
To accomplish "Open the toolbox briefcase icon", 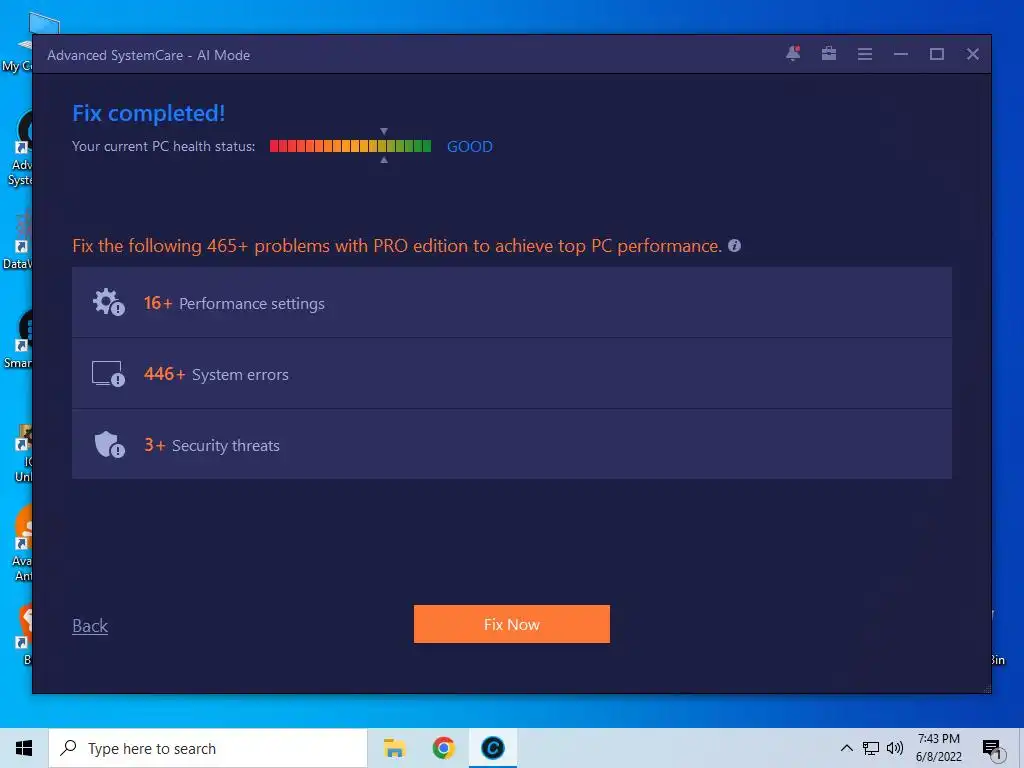I will (829, 54).
